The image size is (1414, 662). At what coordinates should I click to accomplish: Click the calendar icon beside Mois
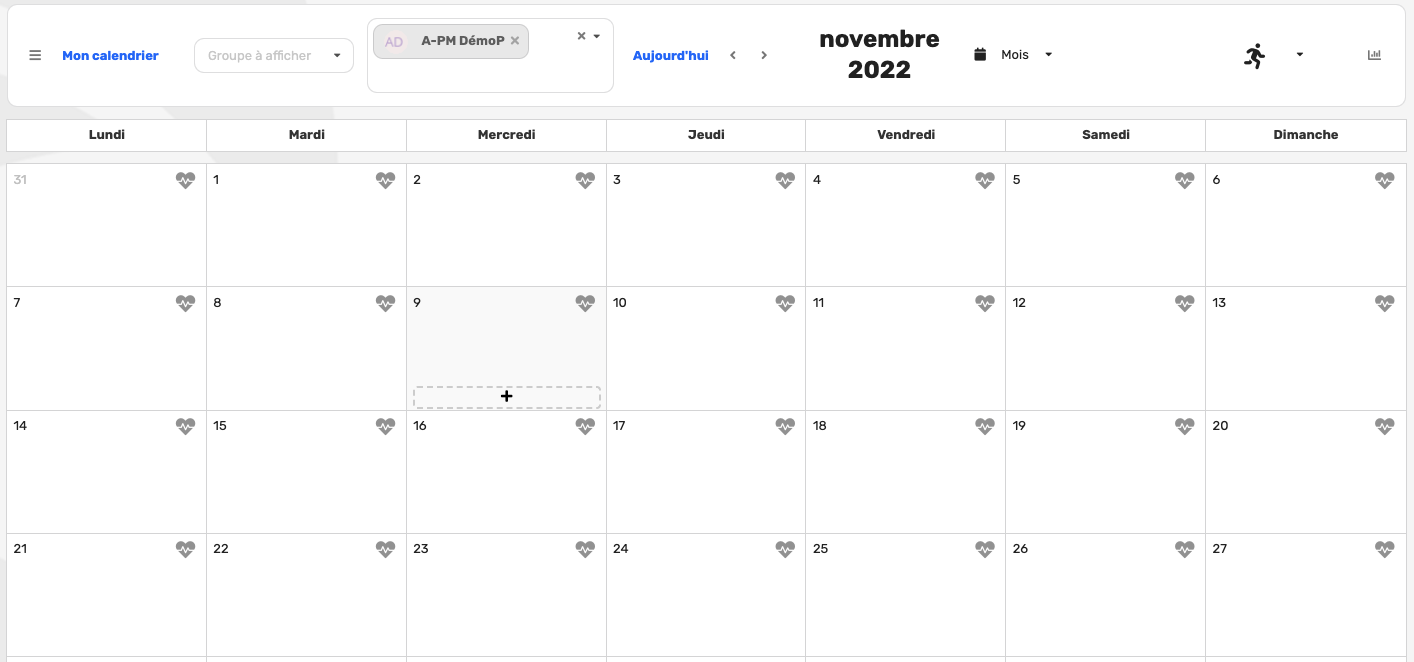click(980, 55)
